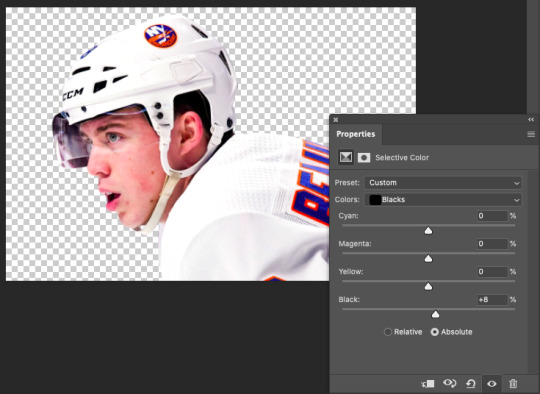Click the Preset: label
Image resolution: width=540 pixels, height=394 pixels.
347,183
